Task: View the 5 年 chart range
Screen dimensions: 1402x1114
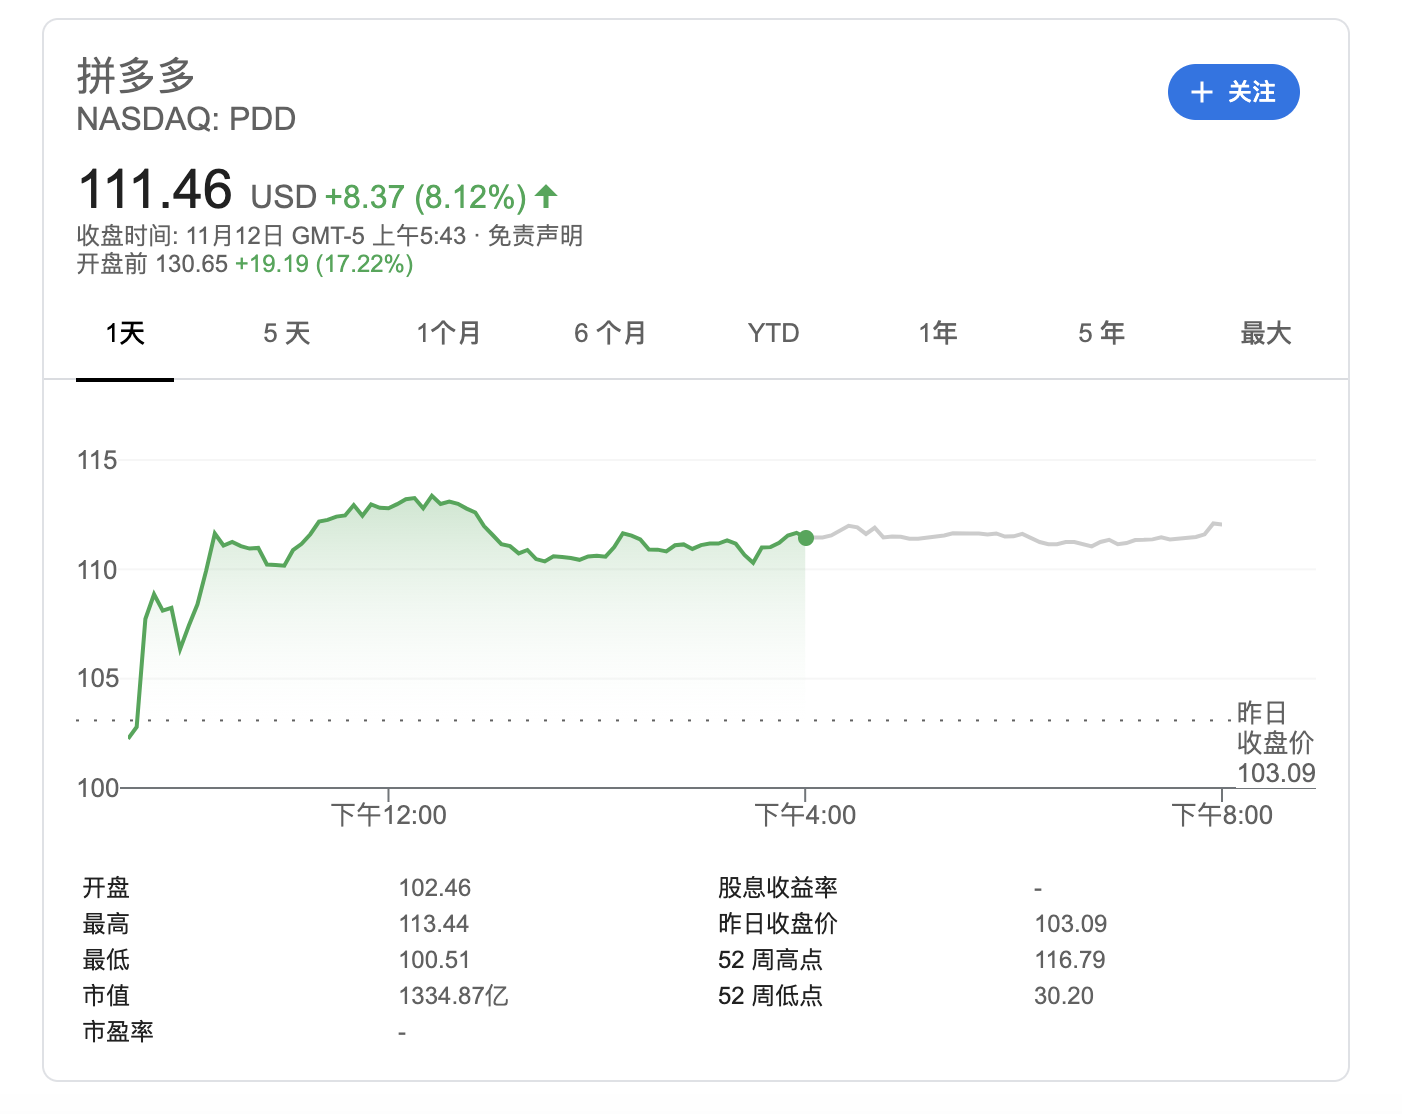Action: (x=1101, y=333)
